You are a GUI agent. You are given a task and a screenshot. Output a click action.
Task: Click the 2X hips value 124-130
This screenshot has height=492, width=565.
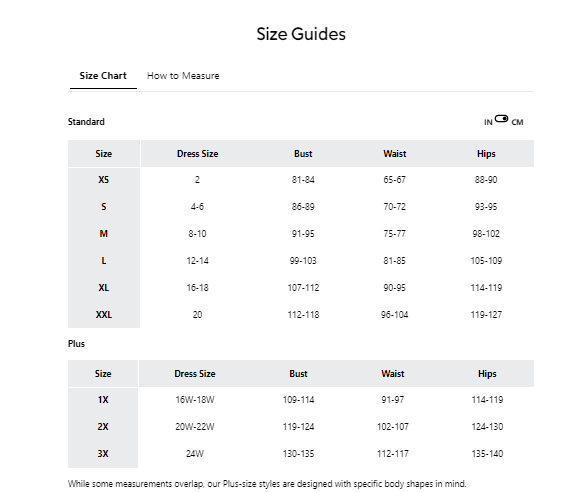(487, 427)
